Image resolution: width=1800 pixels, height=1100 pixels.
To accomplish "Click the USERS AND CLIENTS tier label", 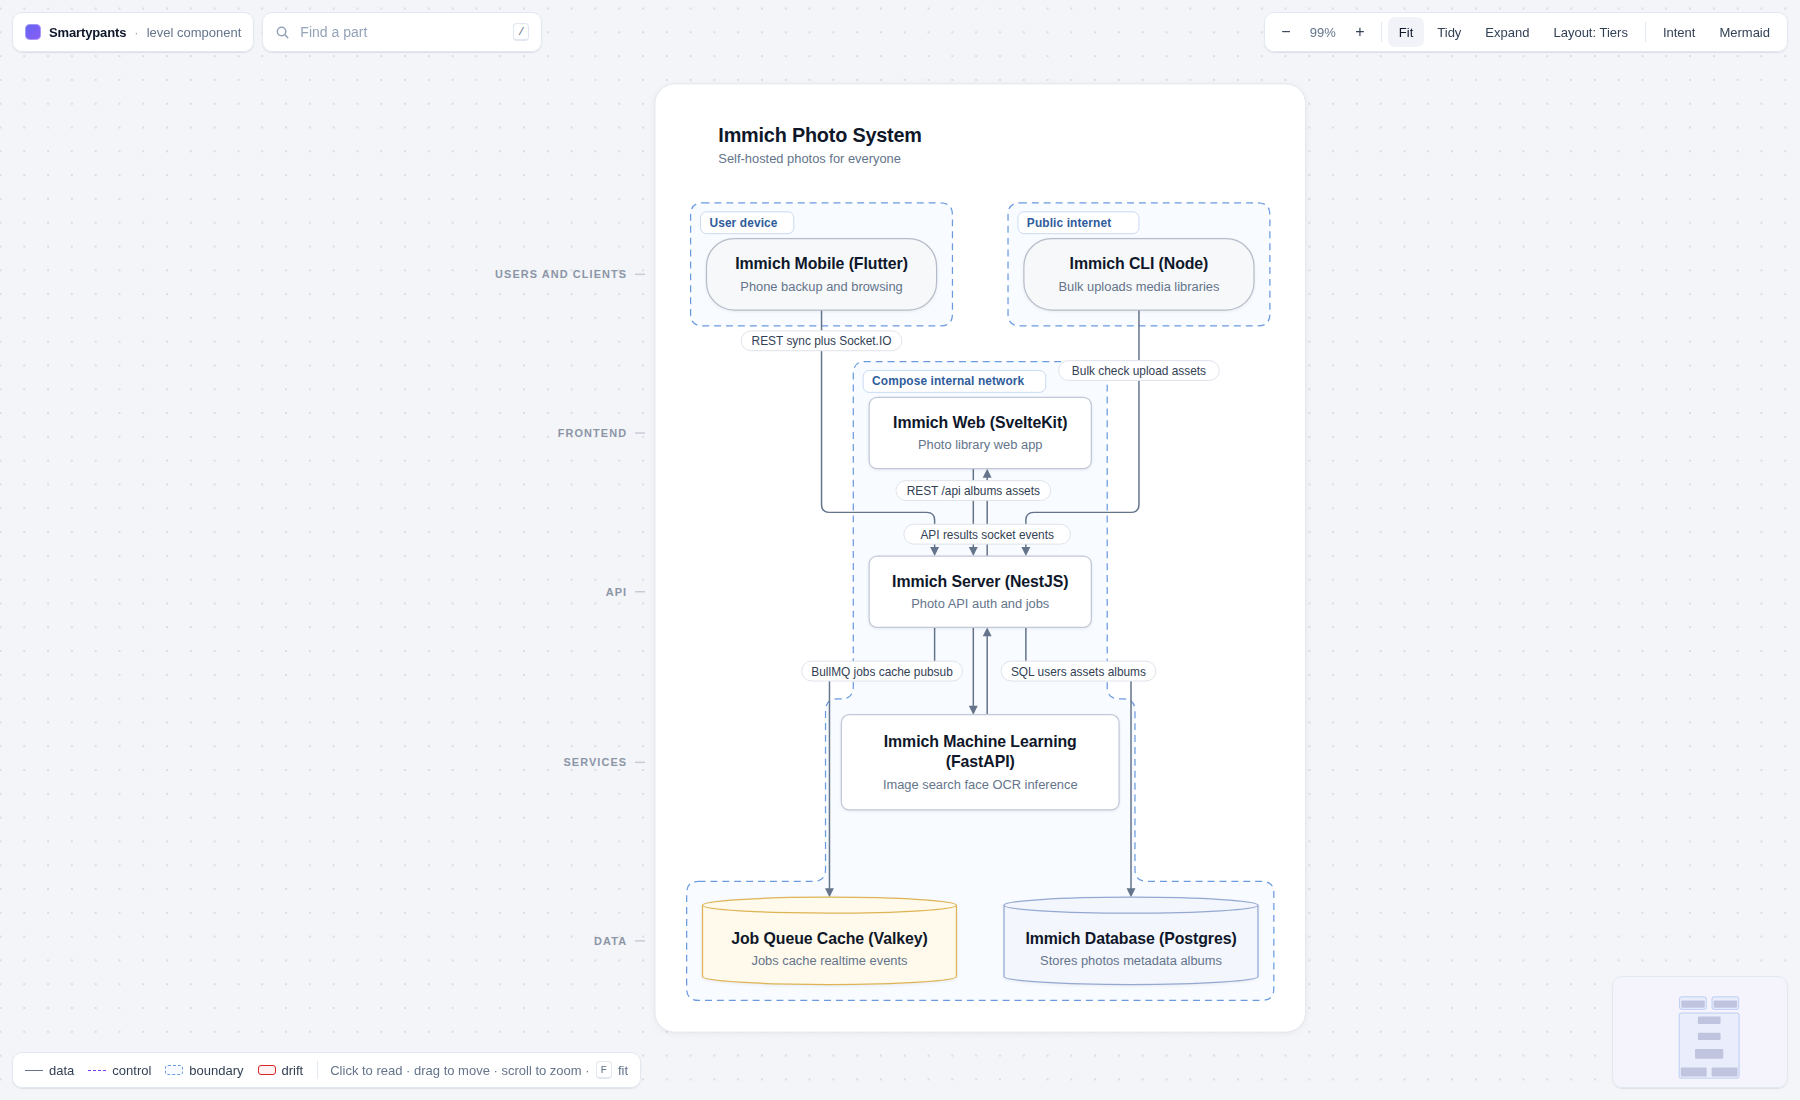I will pos(560,274).
